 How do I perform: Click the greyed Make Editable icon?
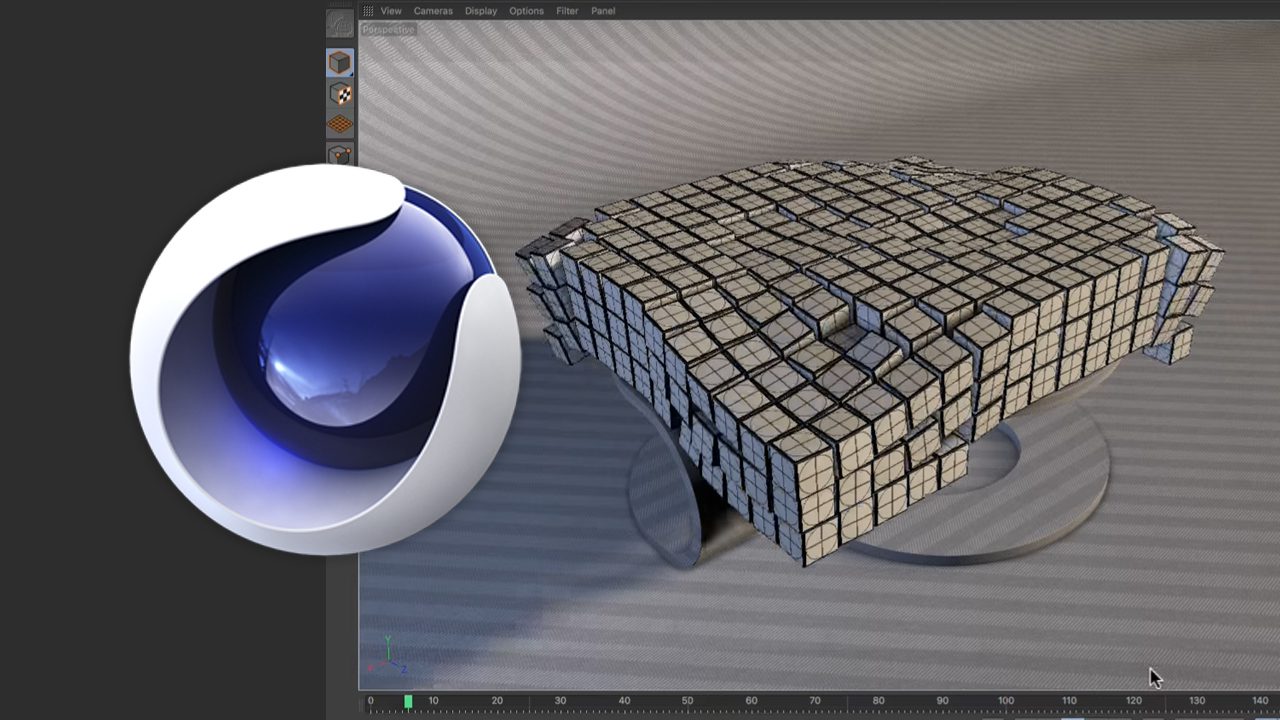click(x=340, y=23)
